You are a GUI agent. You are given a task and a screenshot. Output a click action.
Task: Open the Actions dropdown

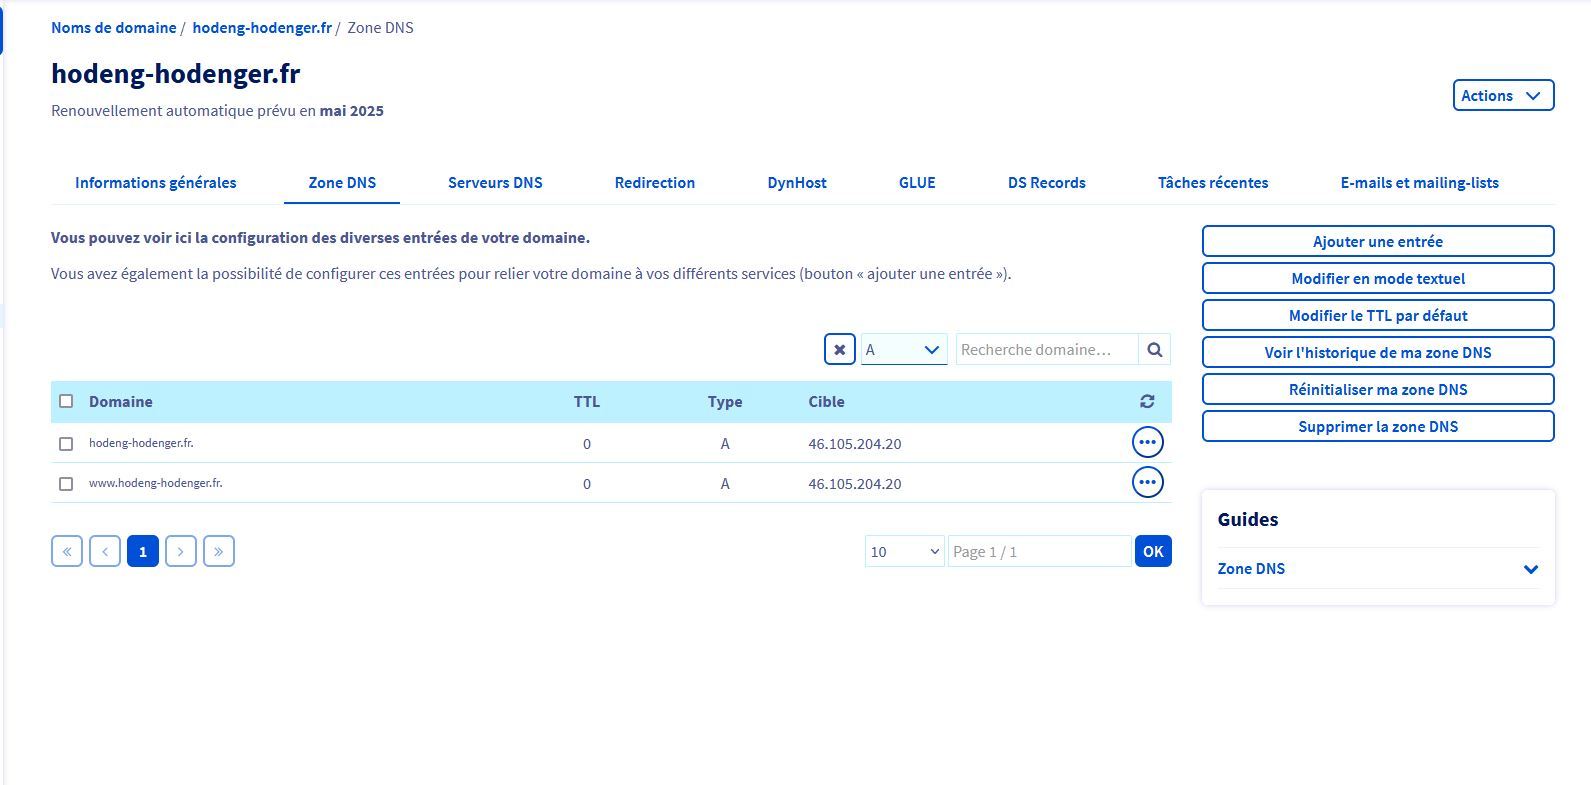[1502, 95]
